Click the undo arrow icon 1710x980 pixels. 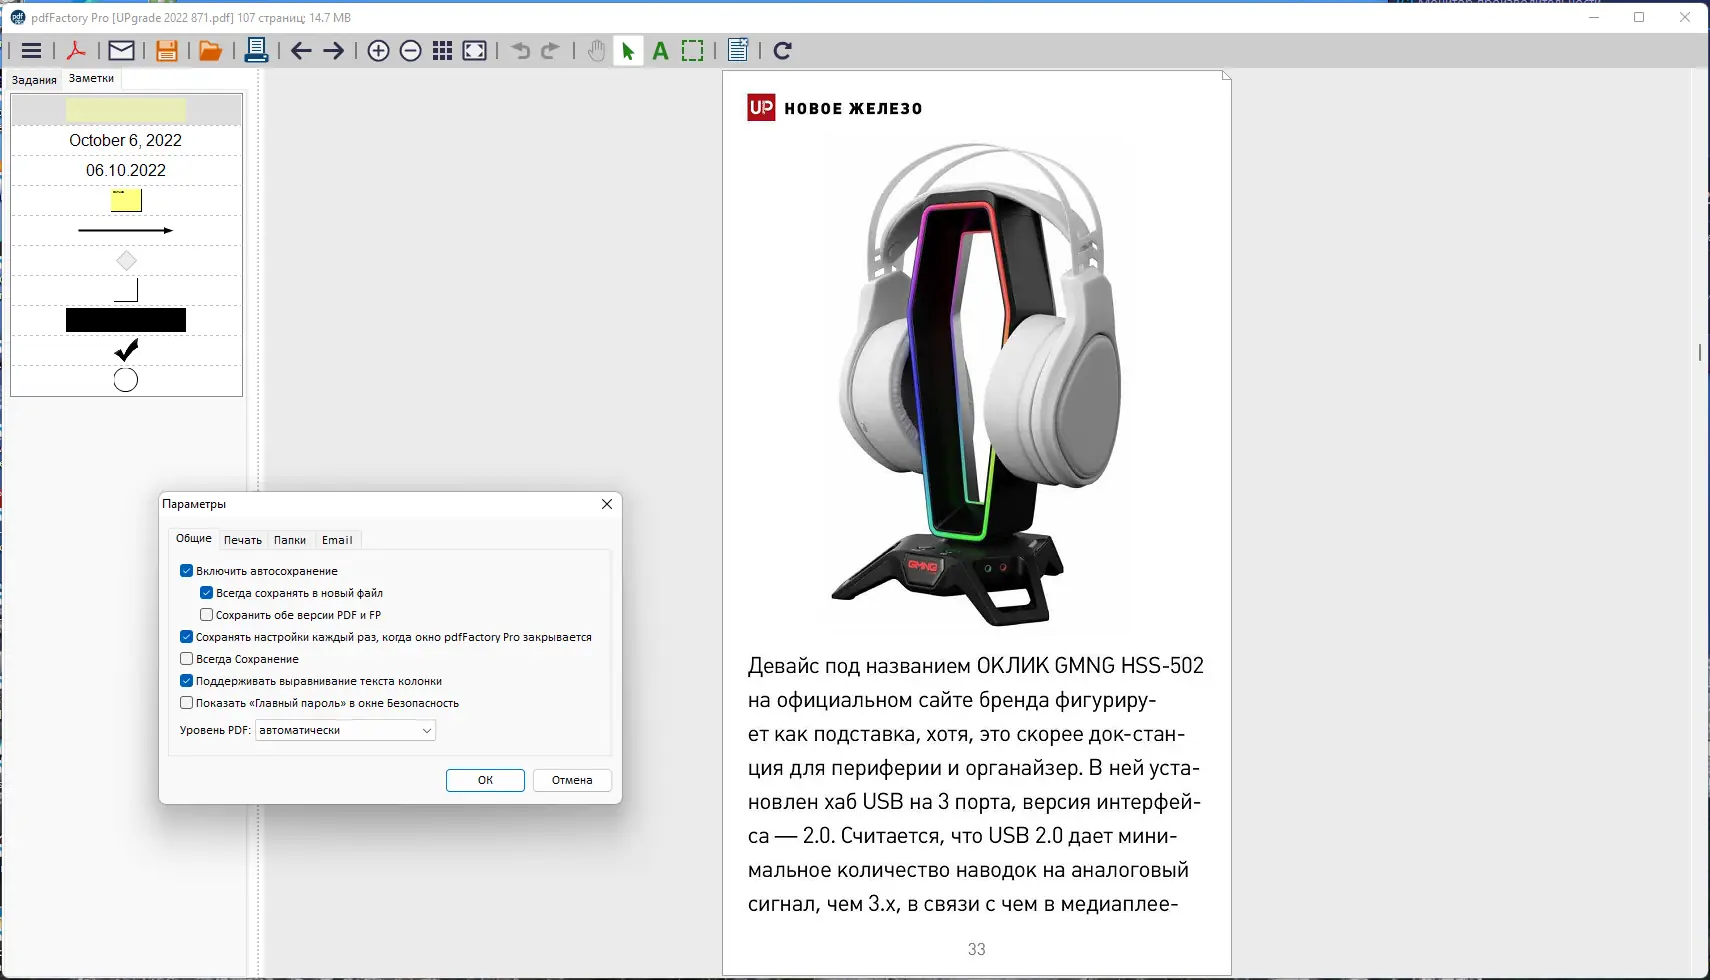[x=520, y=51]
